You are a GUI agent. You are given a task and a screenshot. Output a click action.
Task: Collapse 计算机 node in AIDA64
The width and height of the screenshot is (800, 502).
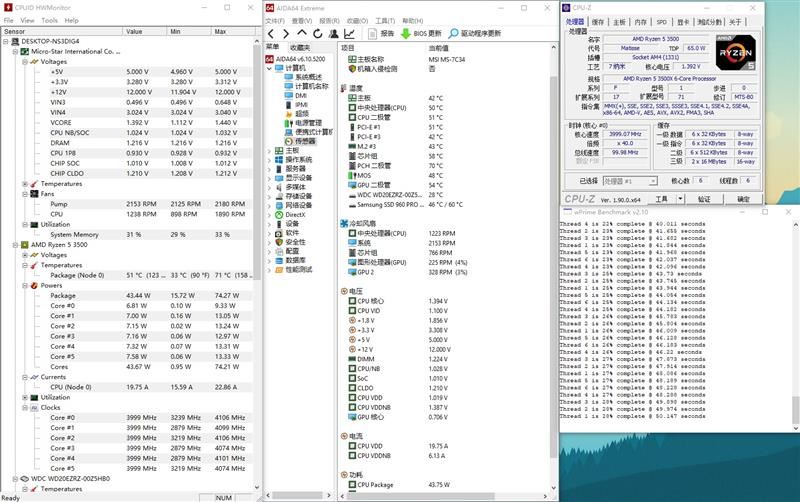269,68
